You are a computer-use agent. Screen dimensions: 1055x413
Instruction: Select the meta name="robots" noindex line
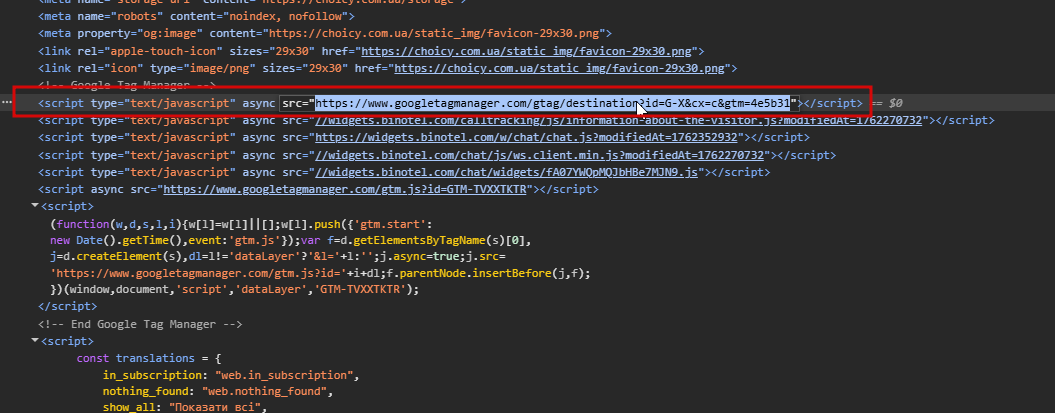196,16
